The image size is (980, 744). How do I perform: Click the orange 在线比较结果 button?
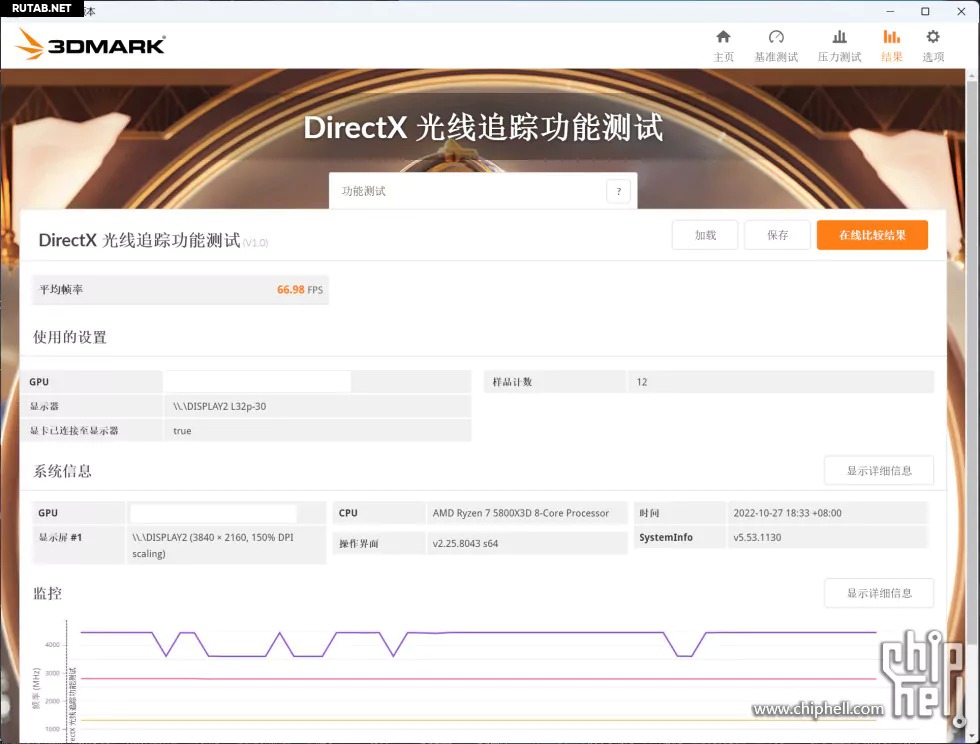[x=872, y=235]
